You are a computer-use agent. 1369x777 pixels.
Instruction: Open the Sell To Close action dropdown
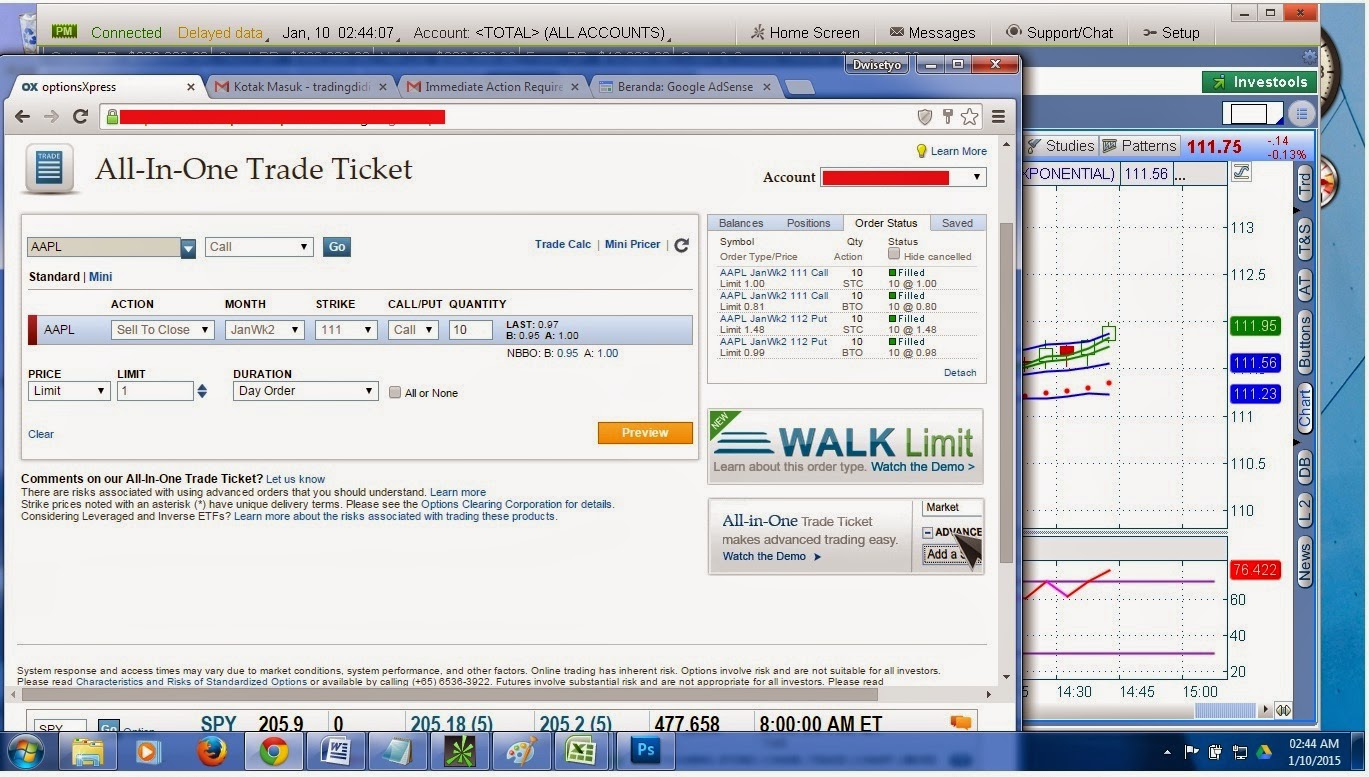click(x=162, y=330)
